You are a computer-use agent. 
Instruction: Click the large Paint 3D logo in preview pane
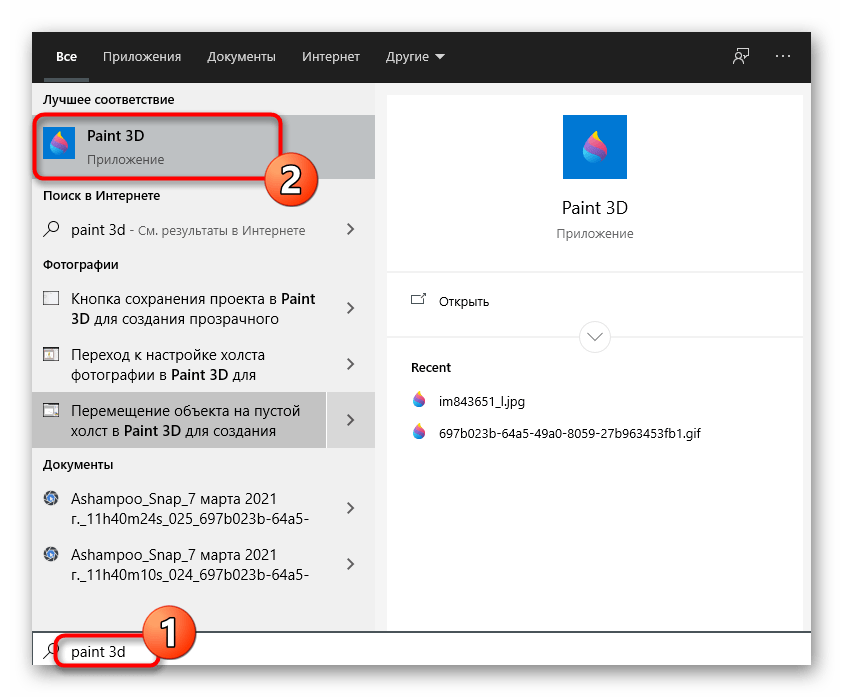pos(594,147)
